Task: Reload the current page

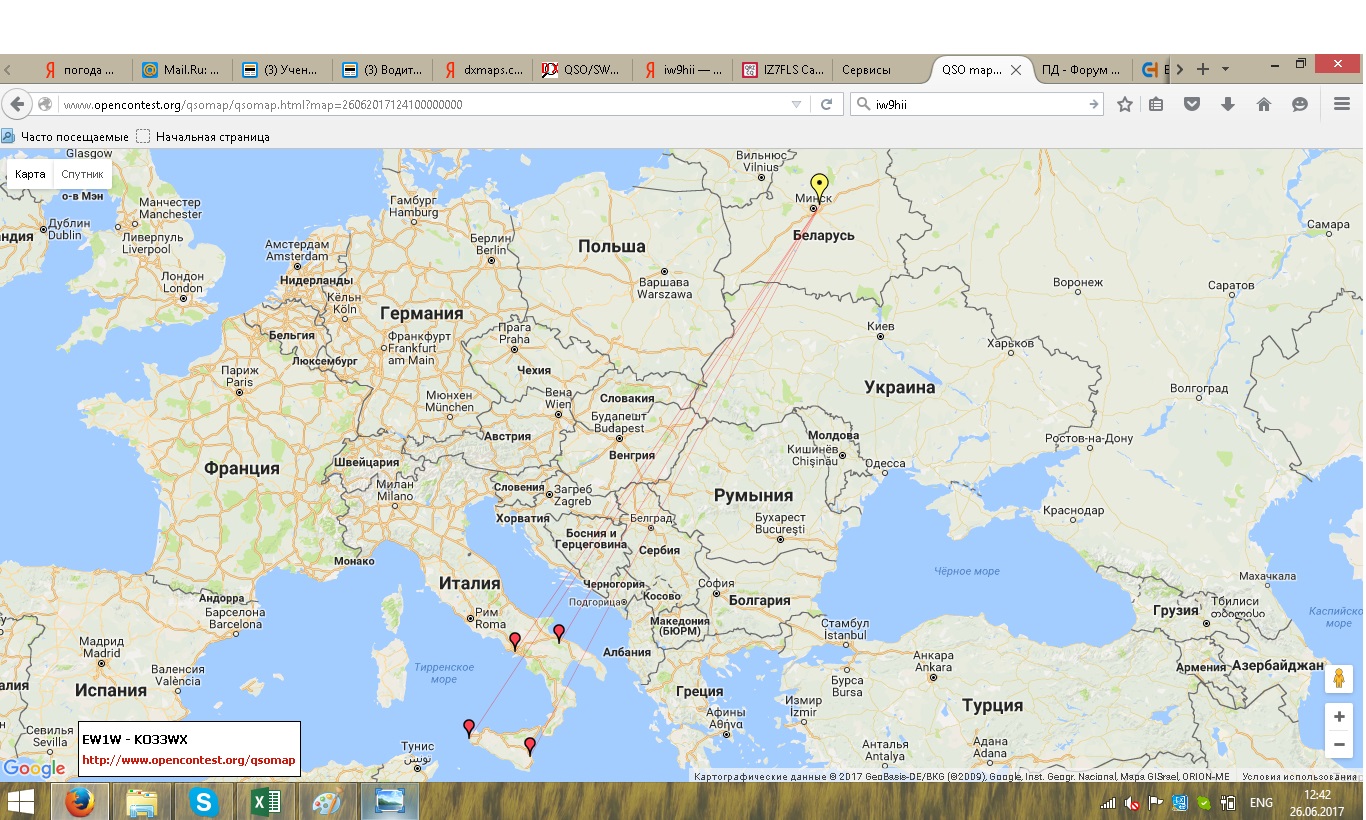Action: [x=827, y=104]
